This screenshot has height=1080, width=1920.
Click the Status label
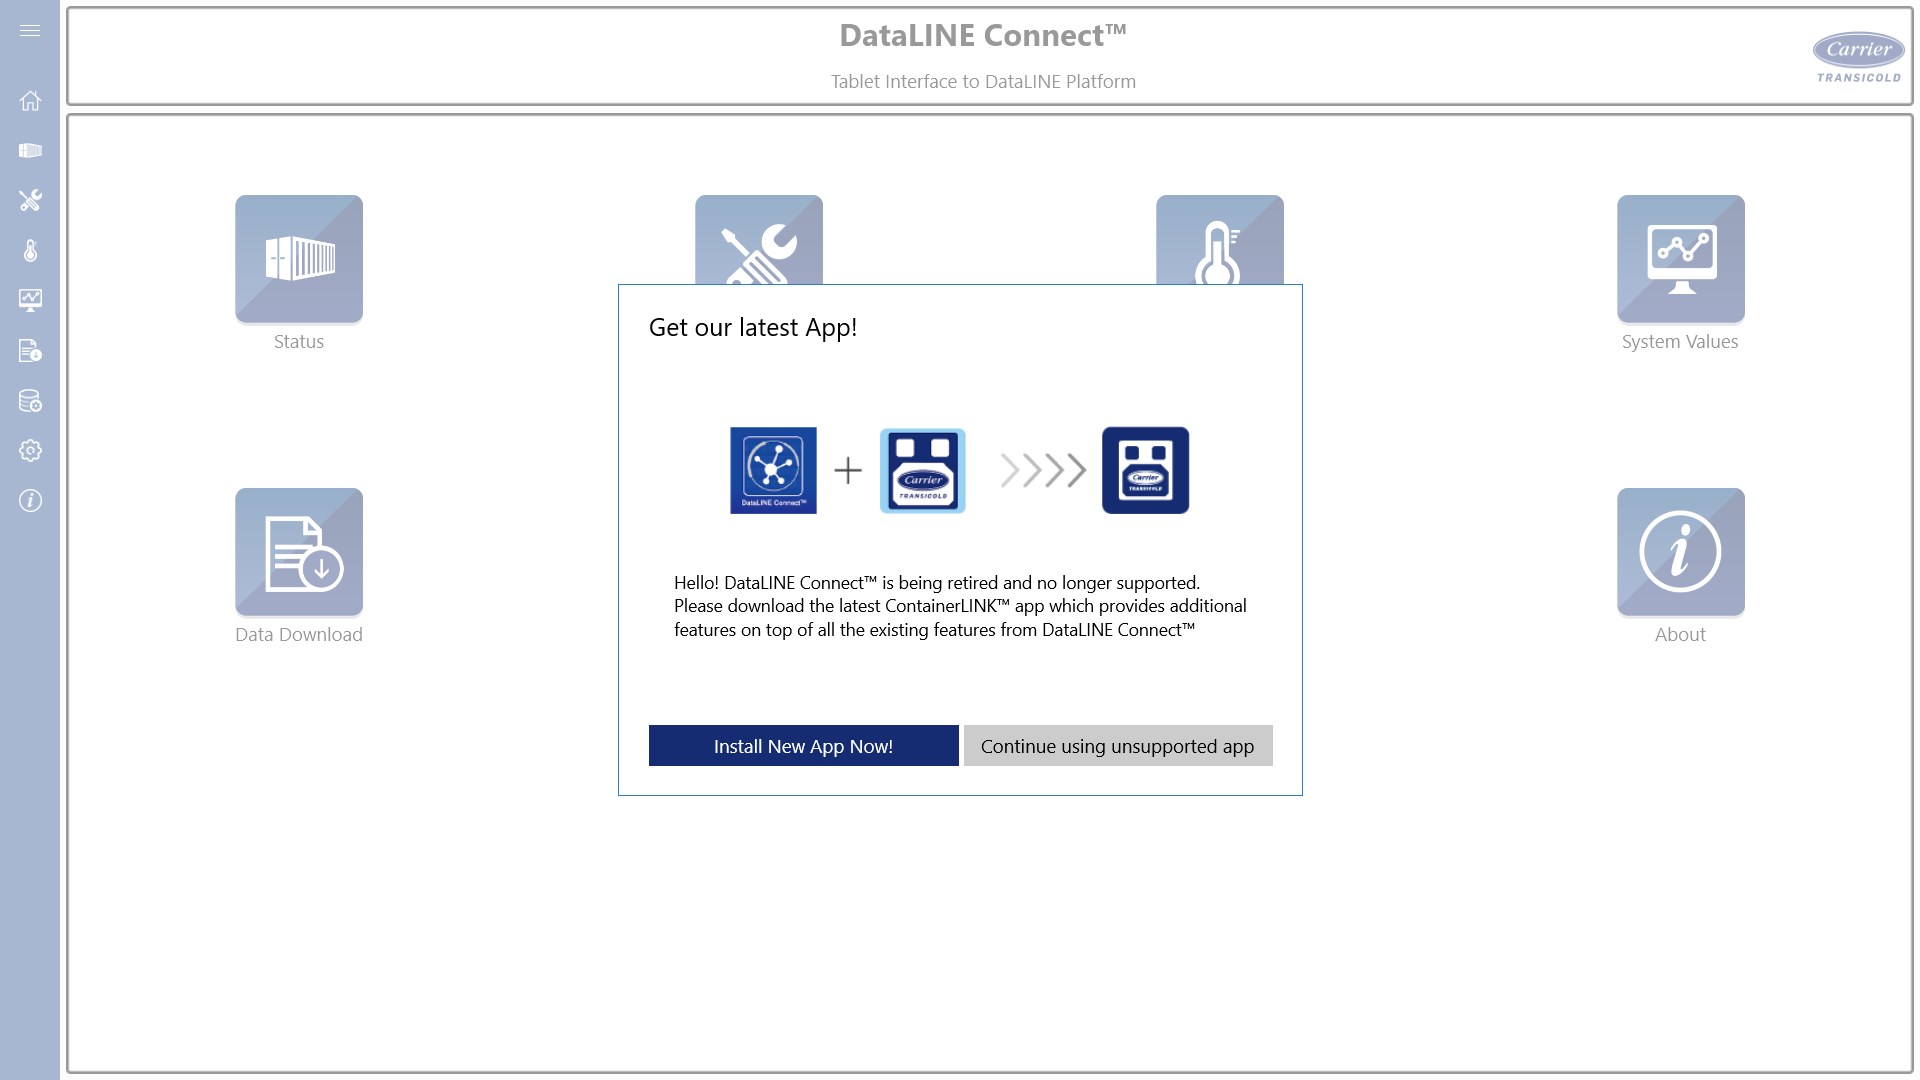[299, 342]
